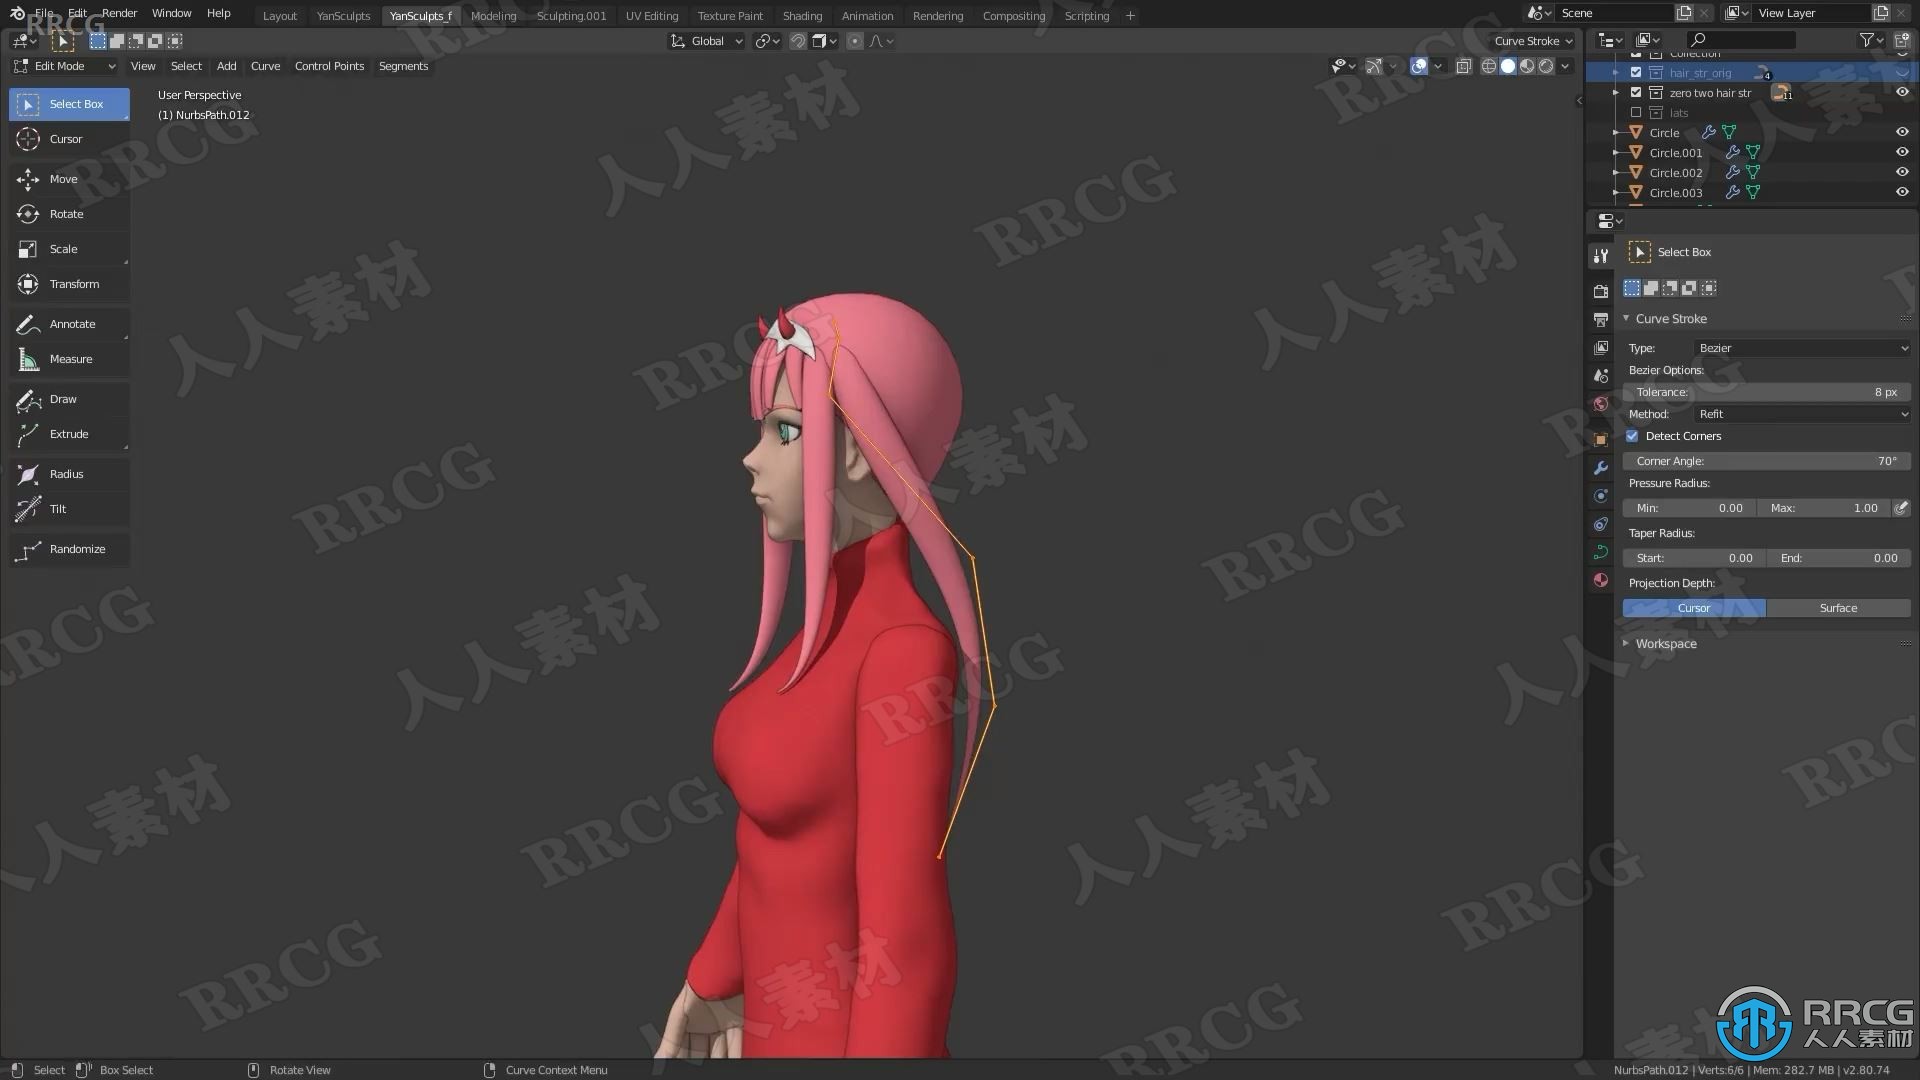
Task: Open the Render properties tab
Action: point(1601,291)
